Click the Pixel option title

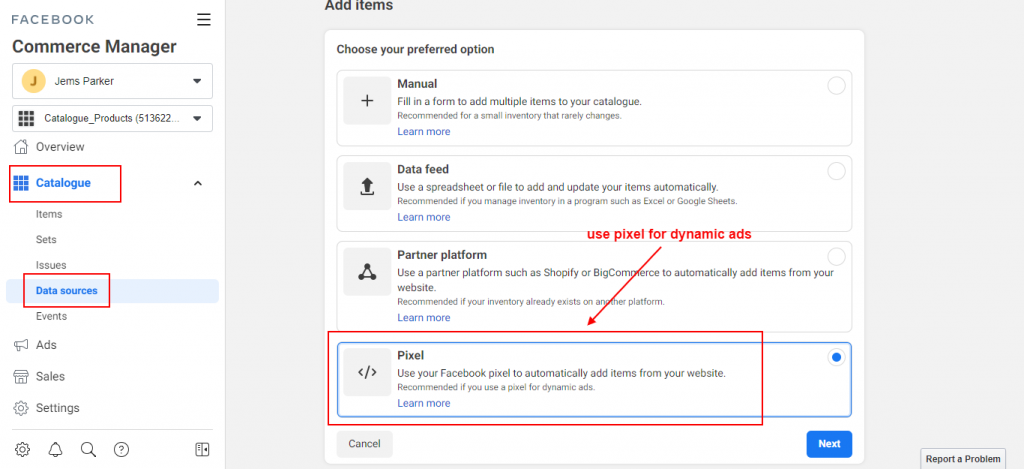[411, 356]
